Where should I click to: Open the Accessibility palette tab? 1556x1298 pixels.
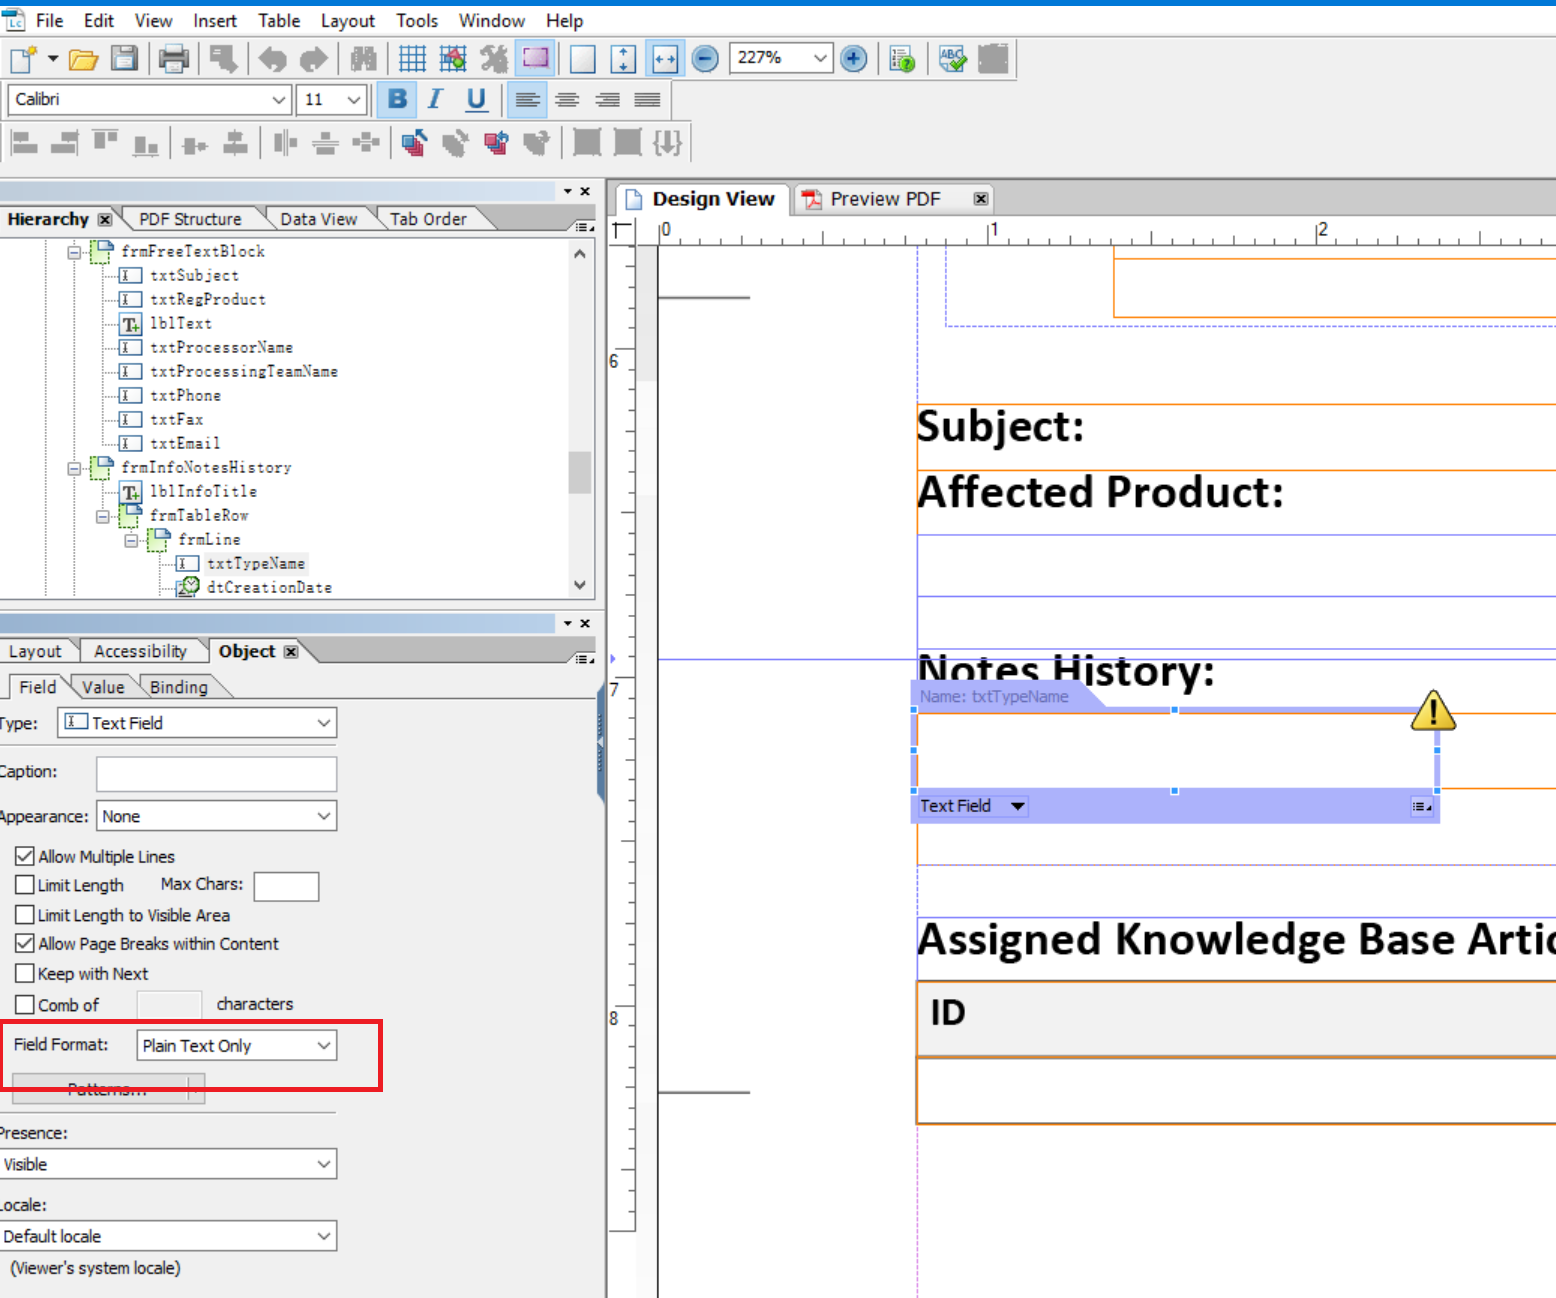click(x=140, y=651)
